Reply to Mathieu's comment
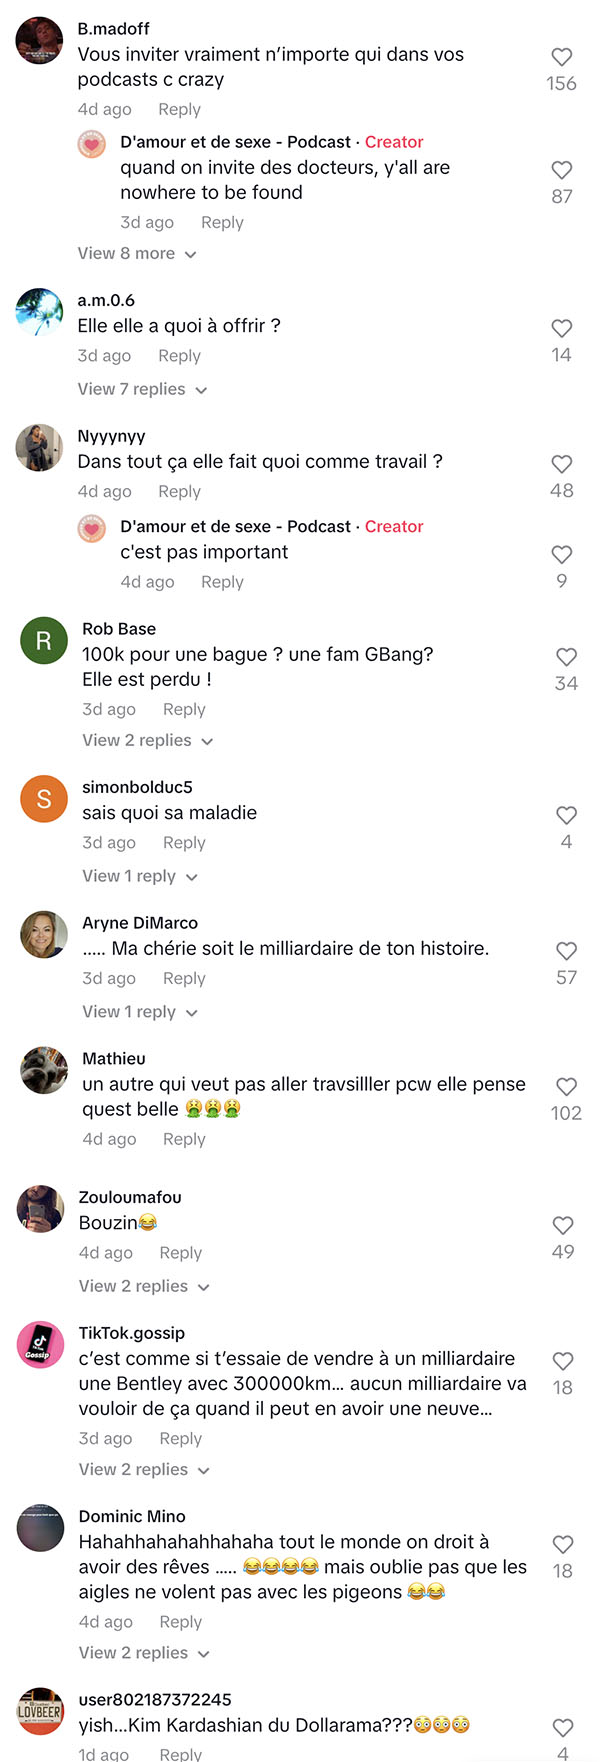 (x=184, y=1139)
